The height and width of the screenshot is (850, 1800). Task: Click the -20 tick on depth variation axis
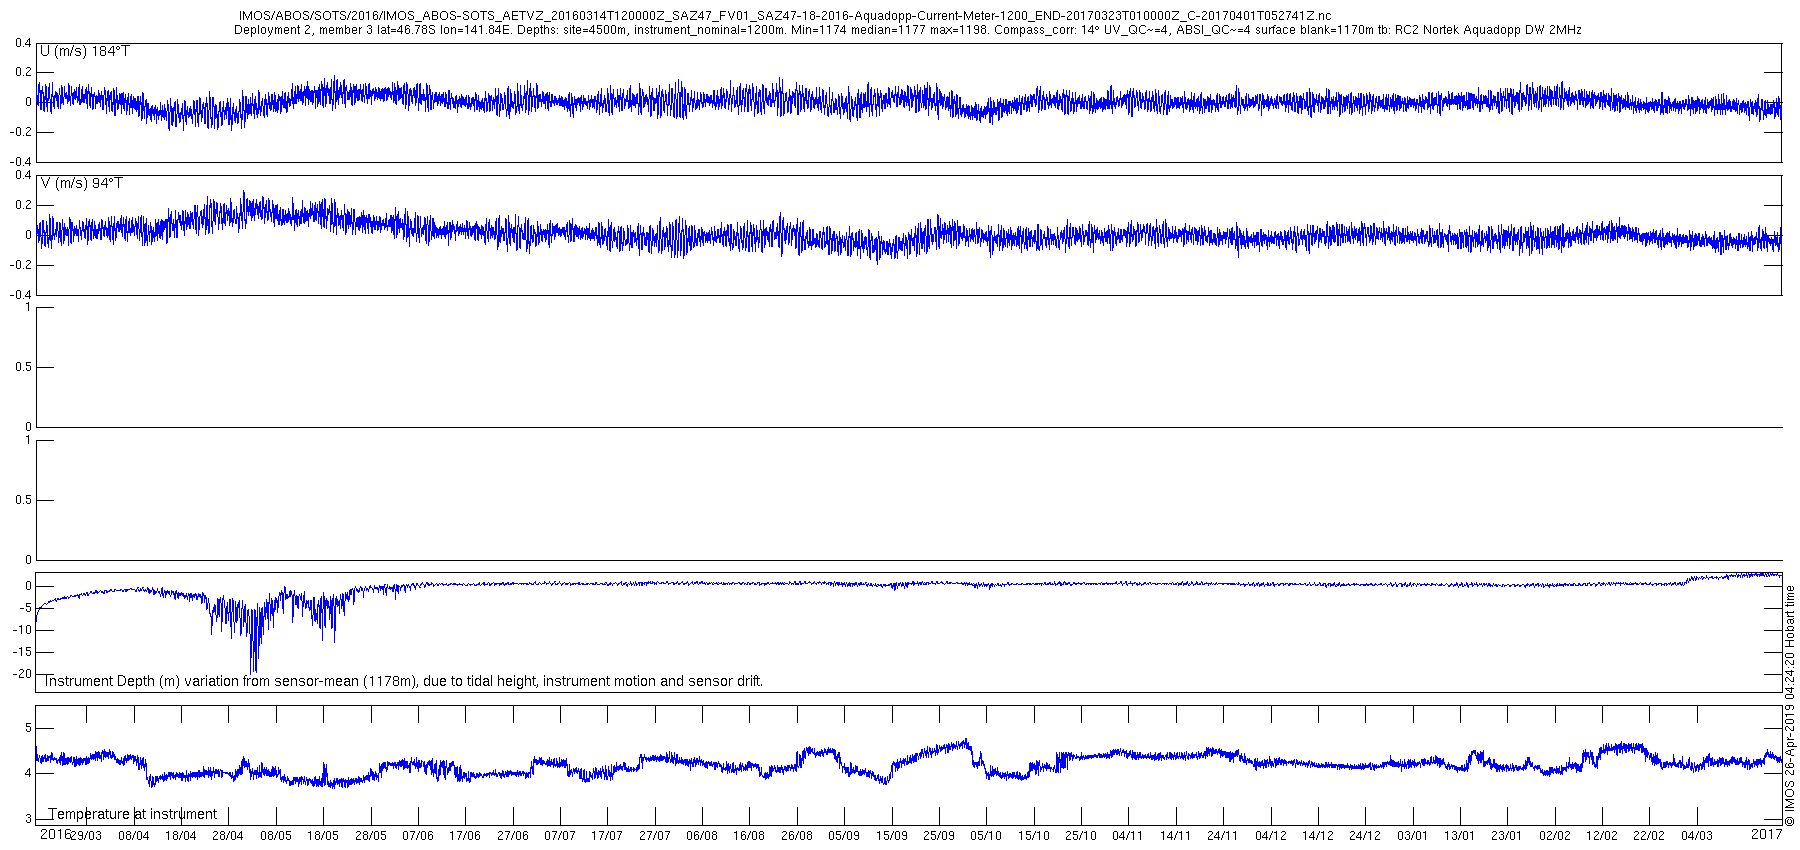point(21,674)
